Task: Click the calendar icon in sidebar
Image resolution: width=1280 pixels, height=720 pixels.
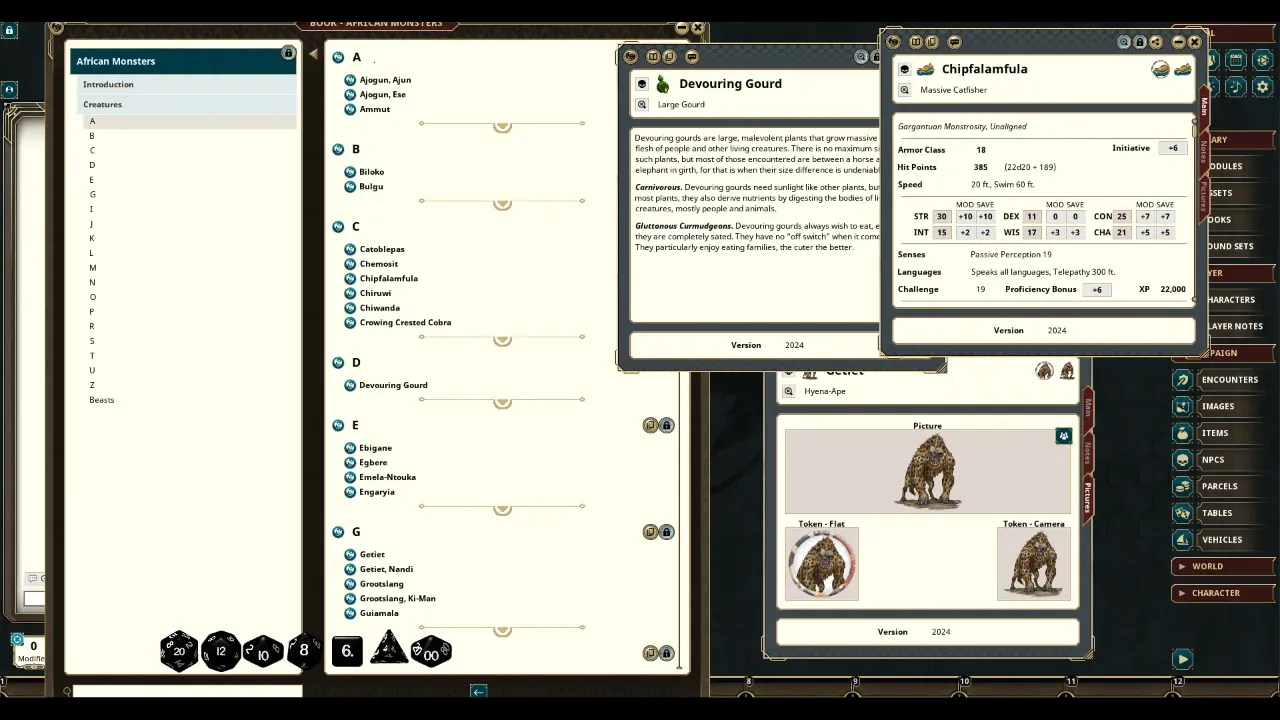Action: click(1237, 60)
